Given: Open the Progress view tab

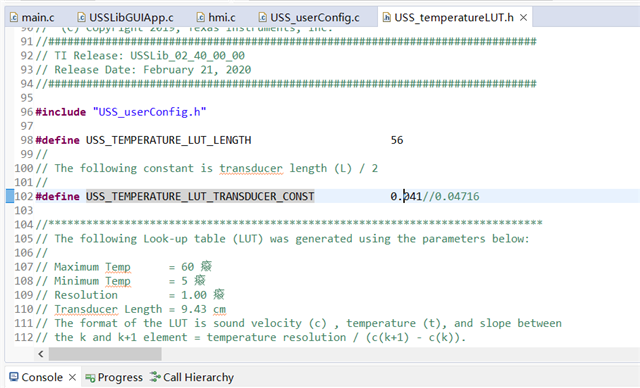Looking at the screenshot, I should coord(114,377).
